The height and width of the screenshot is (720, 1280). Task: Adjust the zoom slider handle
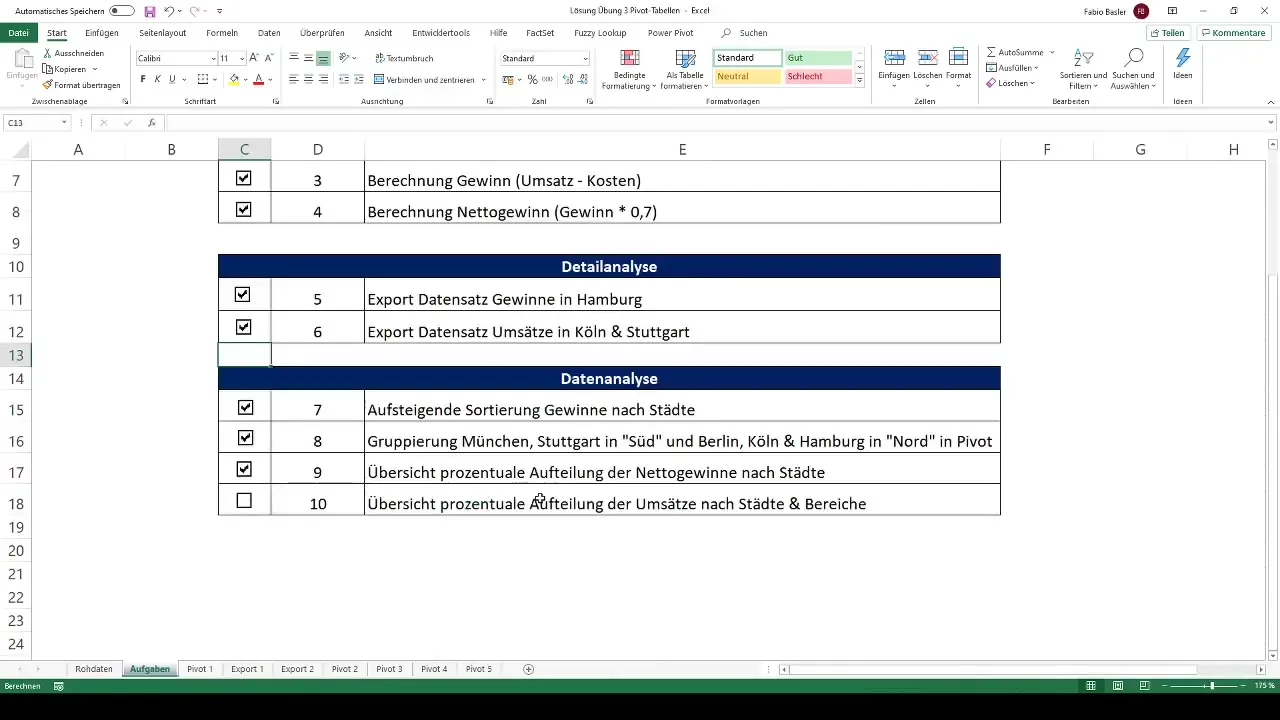click(x=1212, y=686)
